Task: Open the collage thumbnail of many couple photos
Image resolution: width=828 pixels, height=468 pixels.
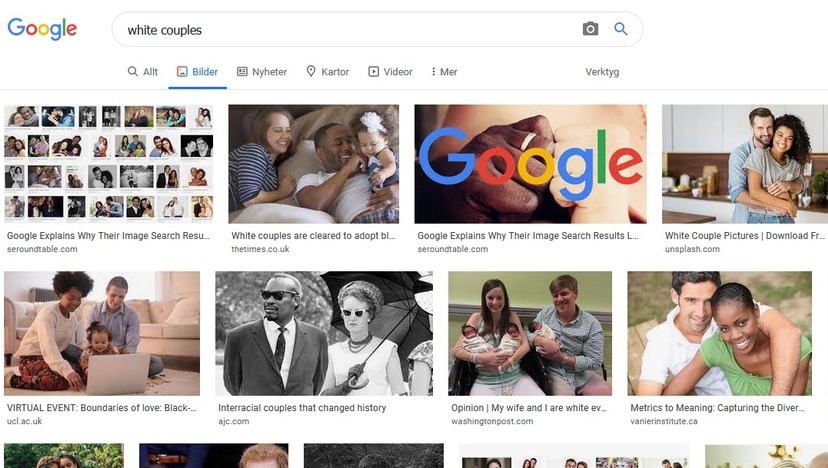Action: click(109, 164)
